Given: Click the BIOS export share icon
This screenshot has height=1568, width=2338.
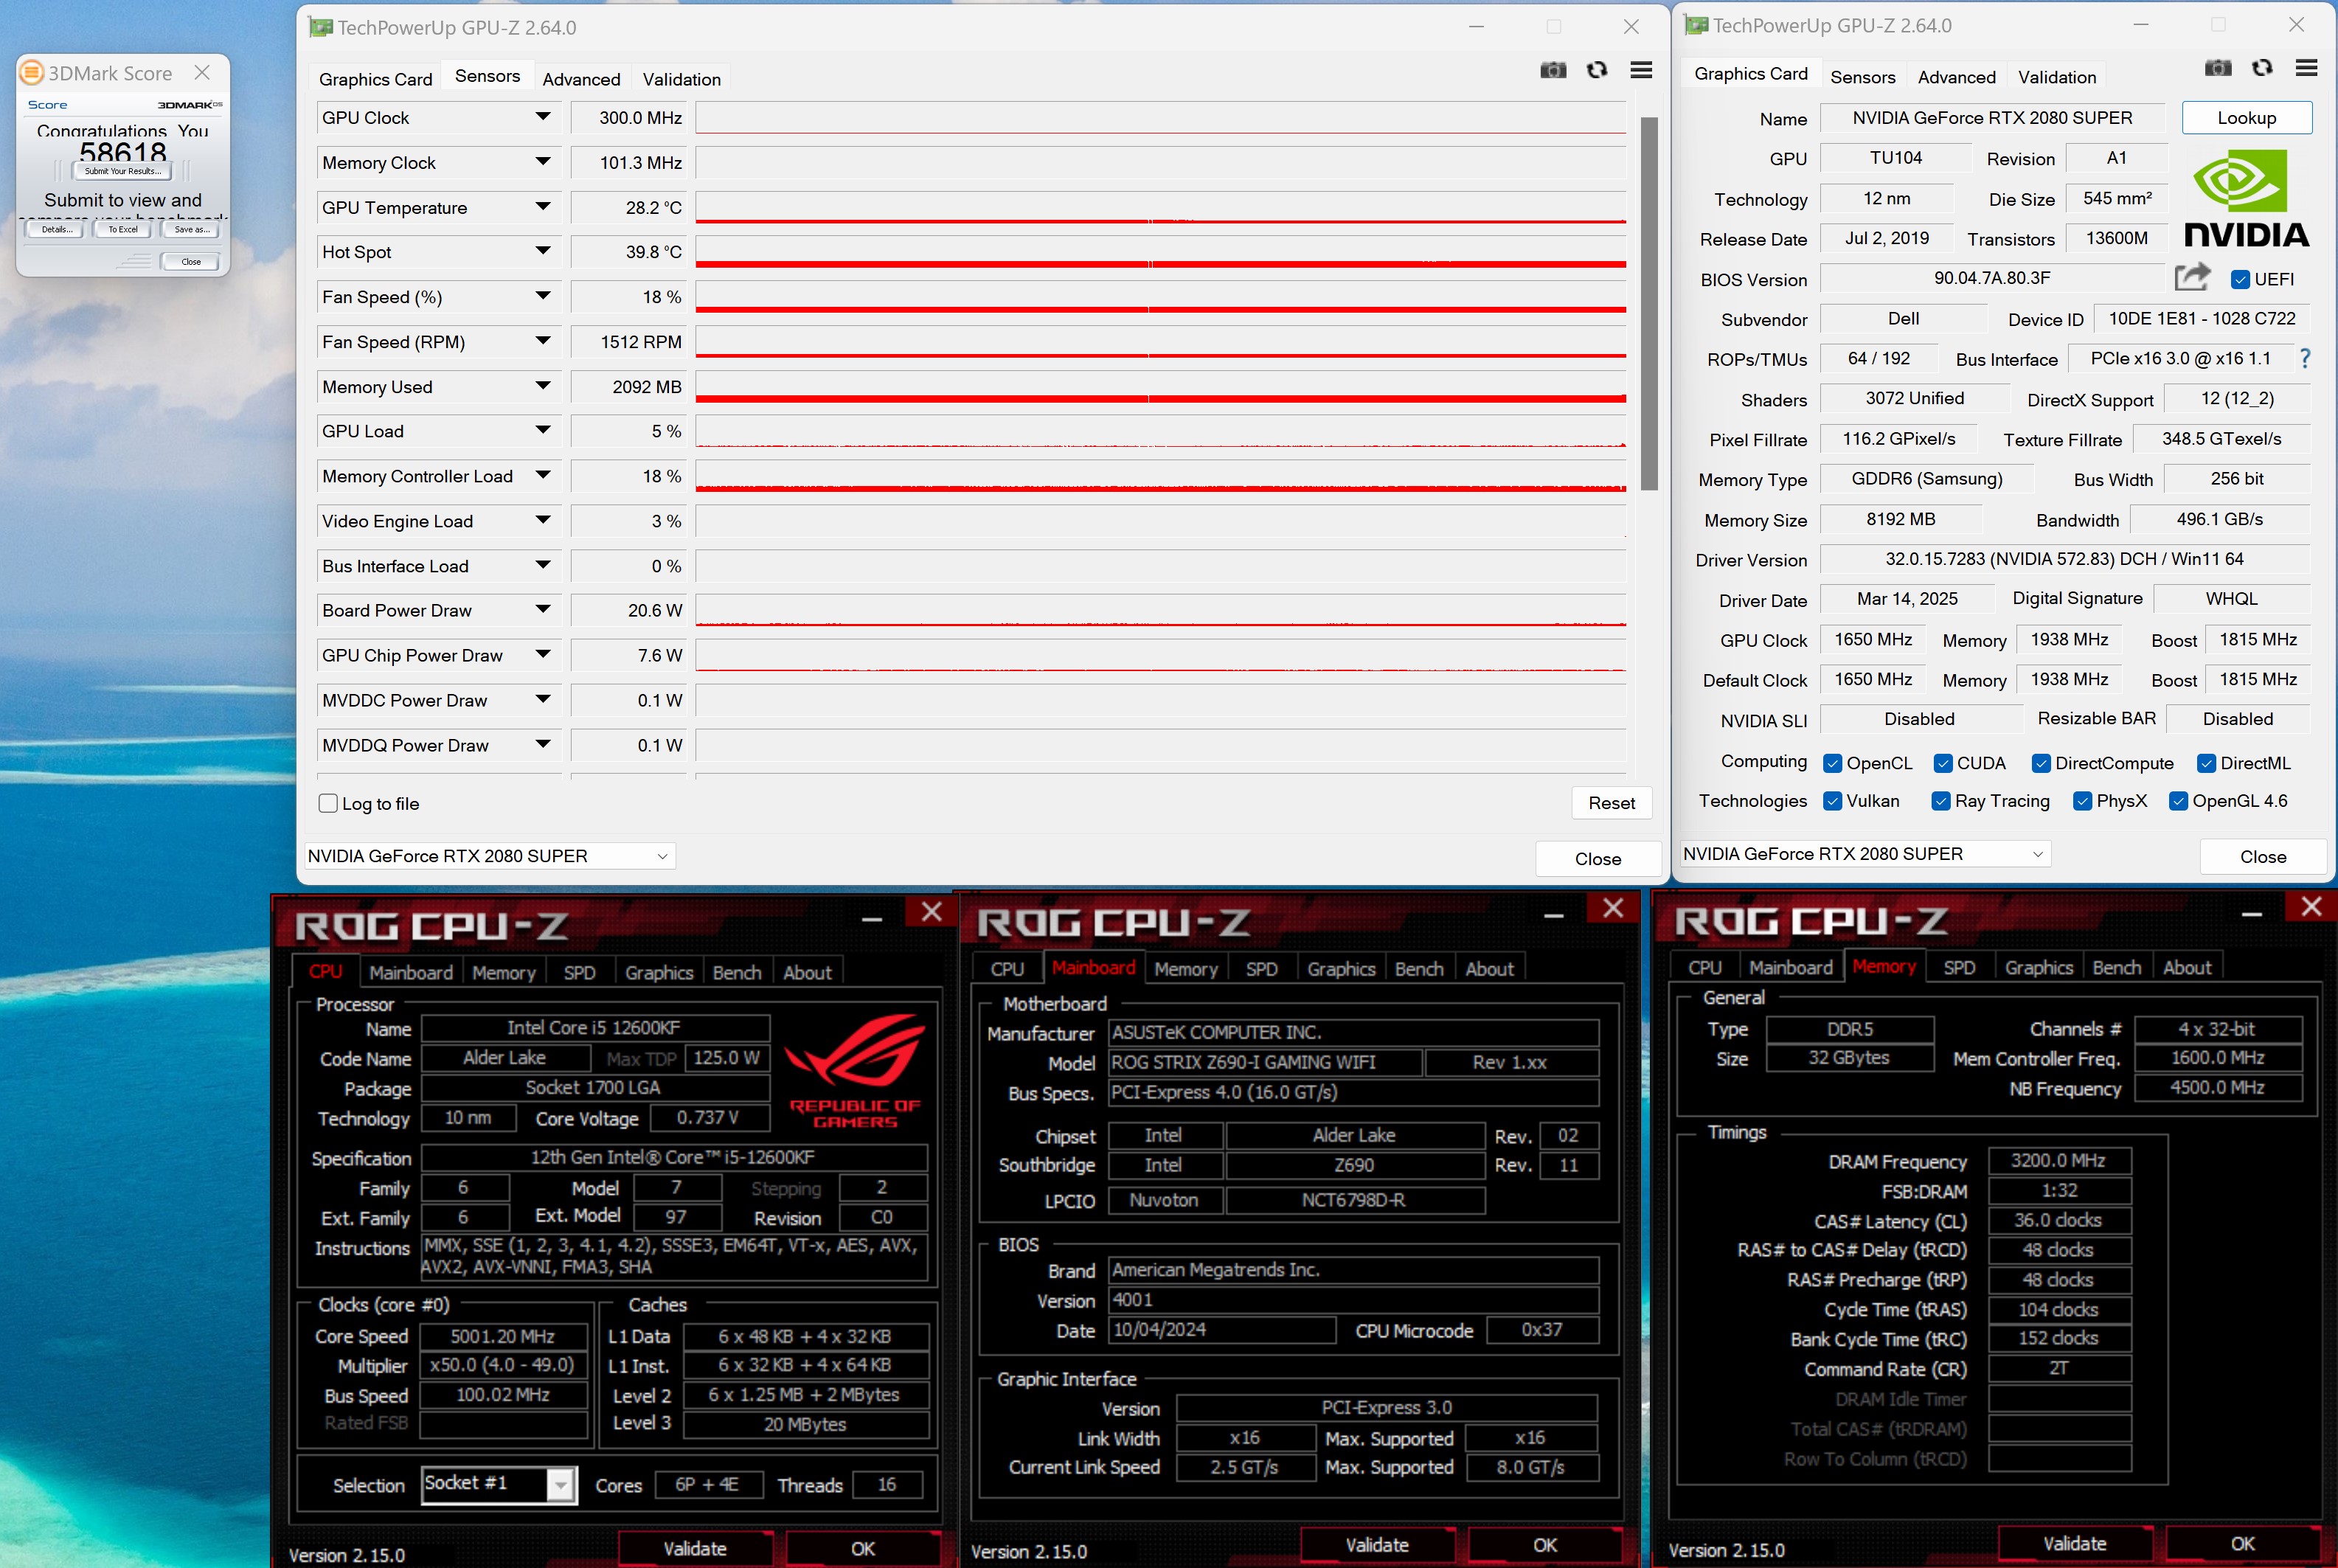Looking at the screenshot, I should pos(2192,277).
